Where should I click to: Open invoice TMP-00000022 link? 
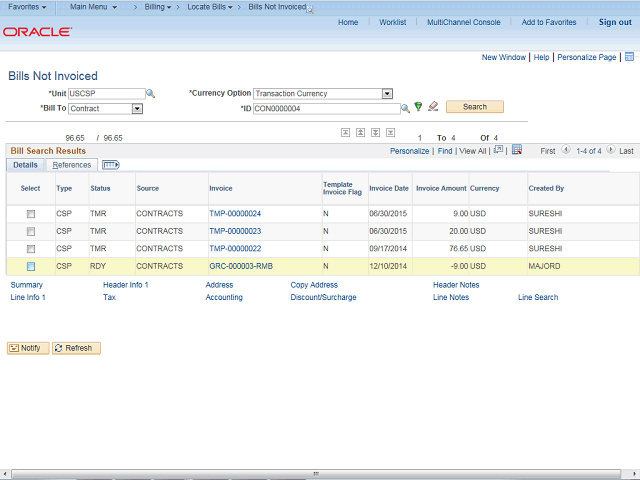coord(235,248)
